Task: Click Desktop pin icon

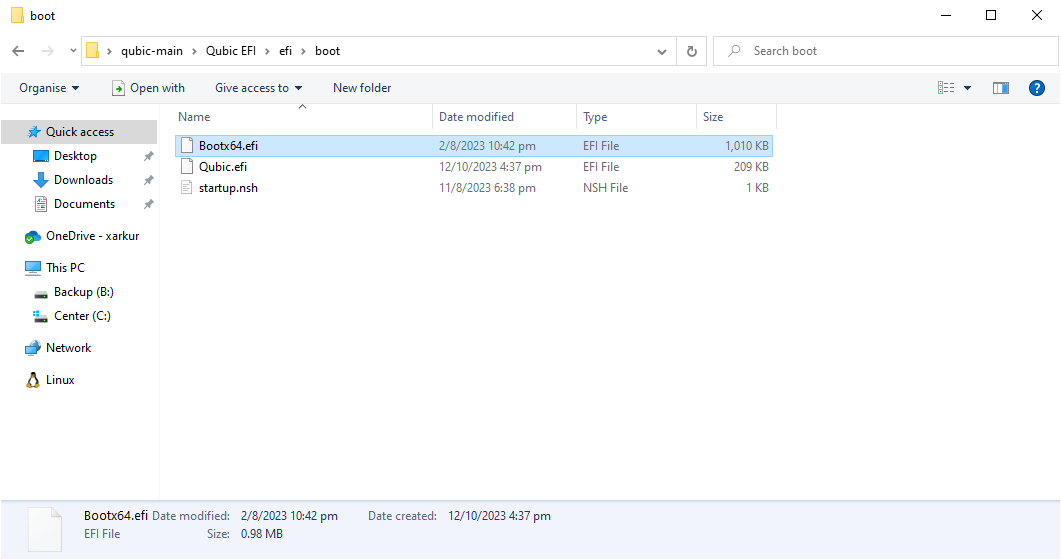Action: click(148, 156)
